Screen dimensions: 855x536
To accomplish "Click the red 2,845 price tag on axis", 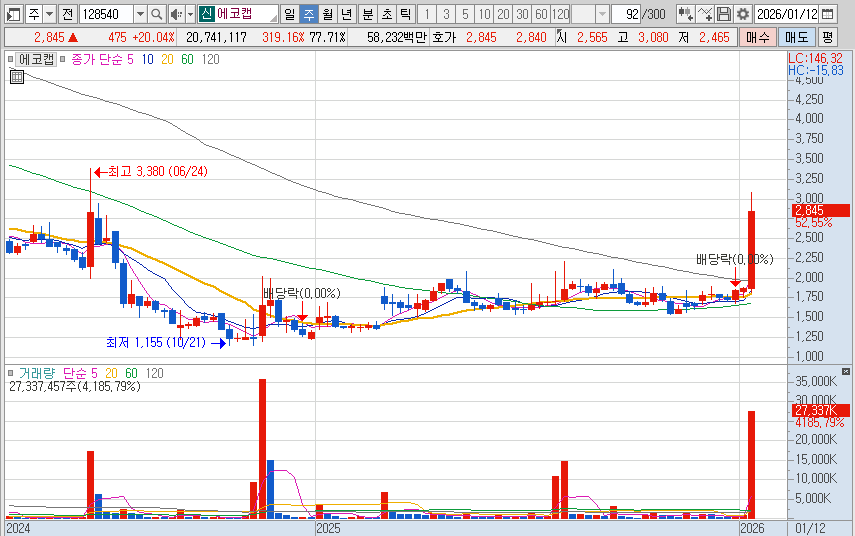I will [x=820, y=210].
